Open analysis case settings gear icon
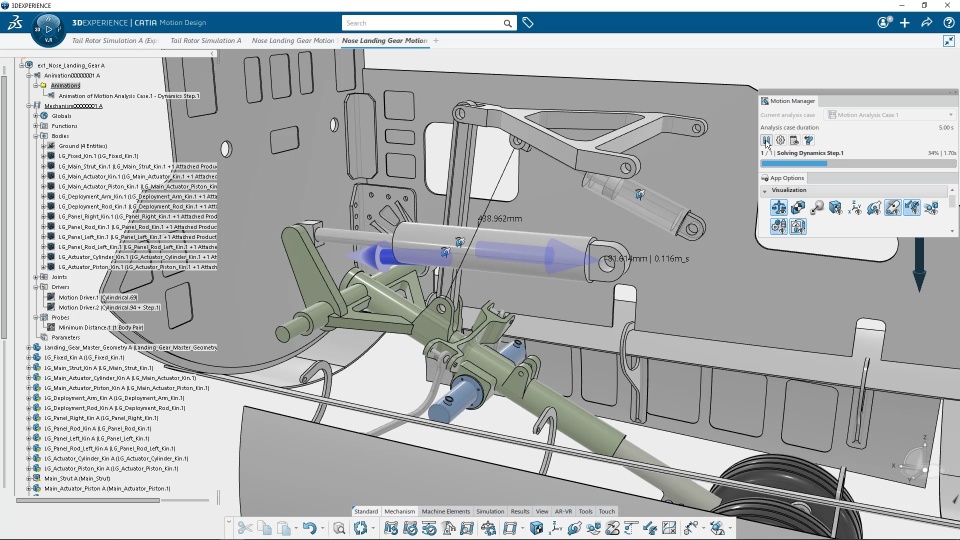Viewport: 960px width, 540px height. coord(780,140)
